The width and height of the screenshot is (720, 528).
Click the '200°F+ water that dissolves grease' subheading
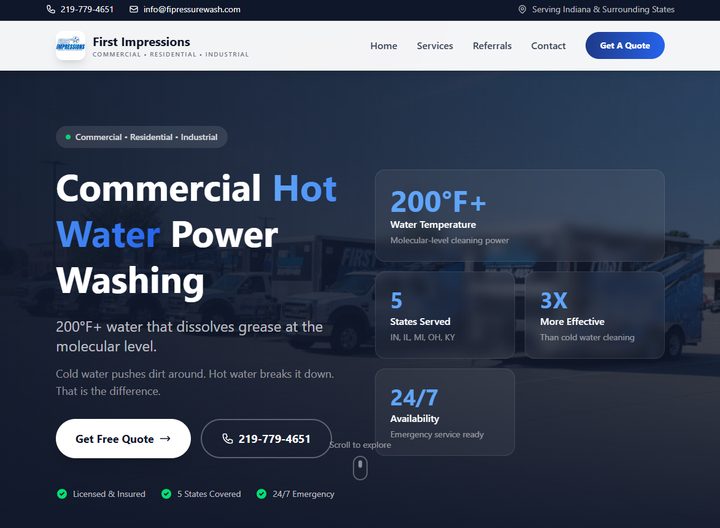pos(189,337)
